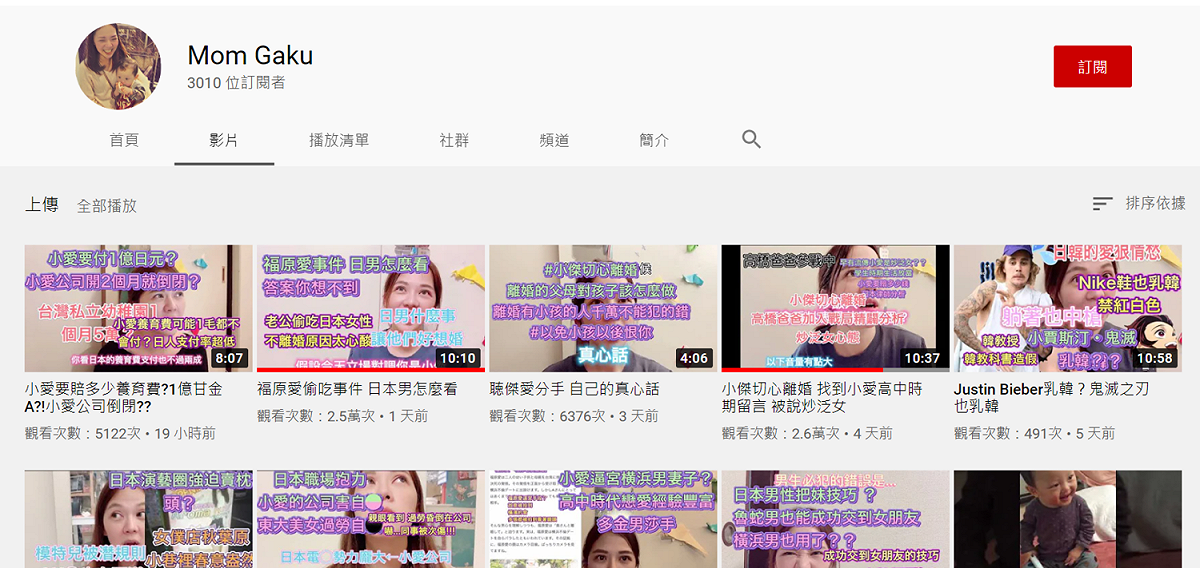Open video title 福原愛偷吃事件 日本男怎麼看
This screenshot has width=1200, height=568.
(x=357, y=389)
